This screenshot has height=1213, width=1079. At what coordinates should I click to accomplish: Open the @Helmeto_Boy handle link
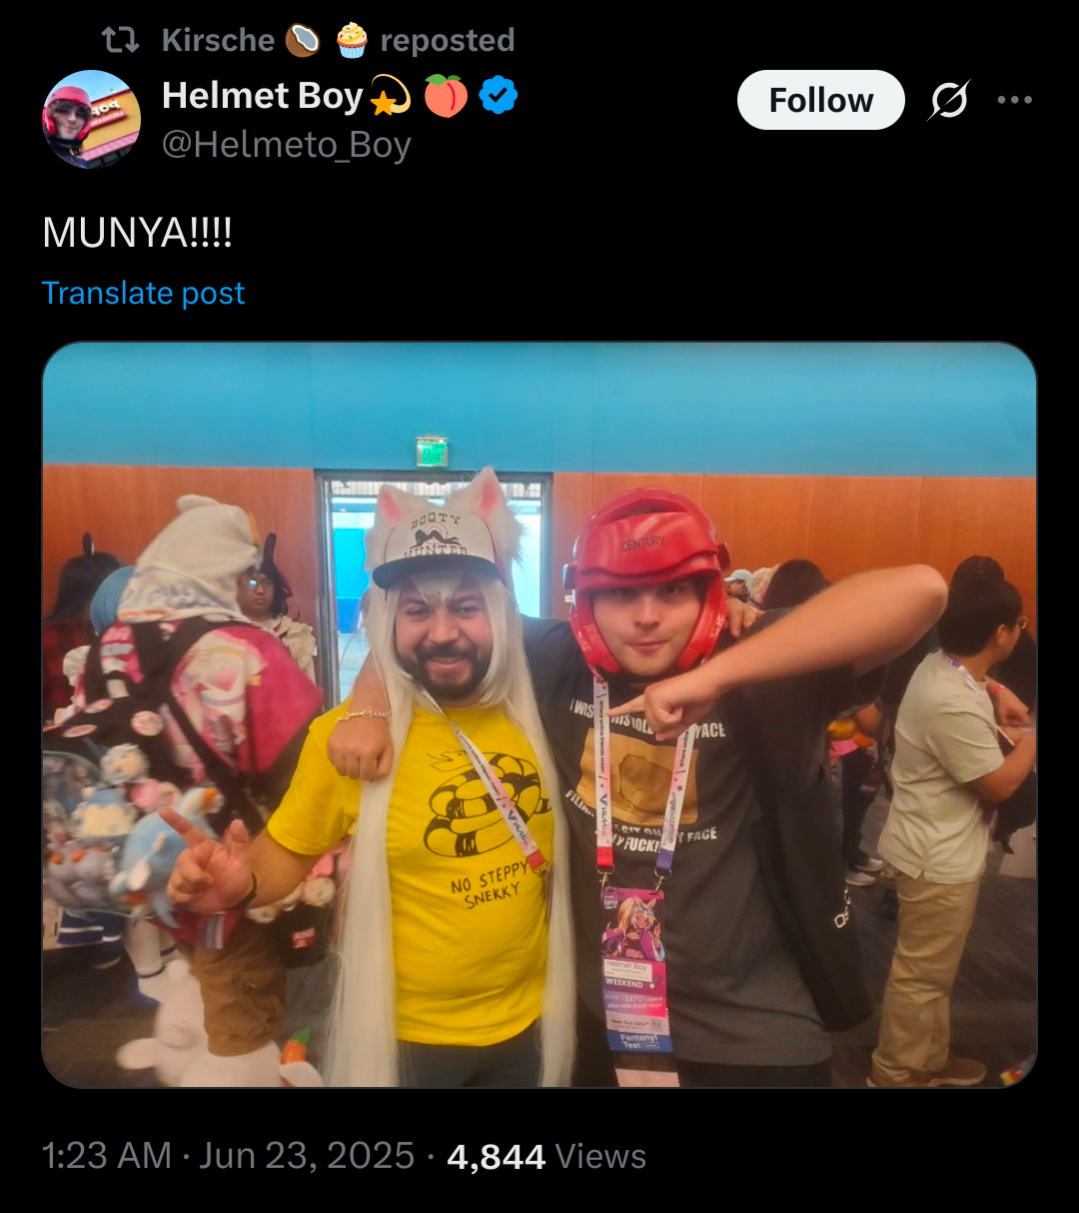click(286, 145)
